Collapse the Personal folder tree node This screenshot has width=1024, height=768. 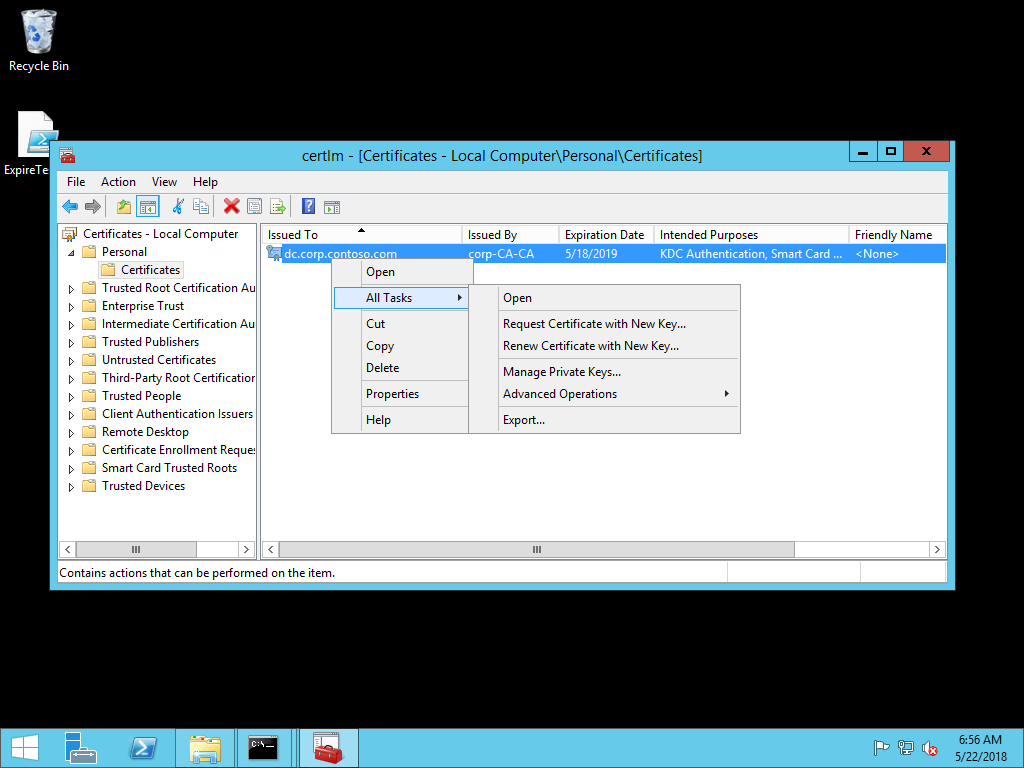click(71, 253)
